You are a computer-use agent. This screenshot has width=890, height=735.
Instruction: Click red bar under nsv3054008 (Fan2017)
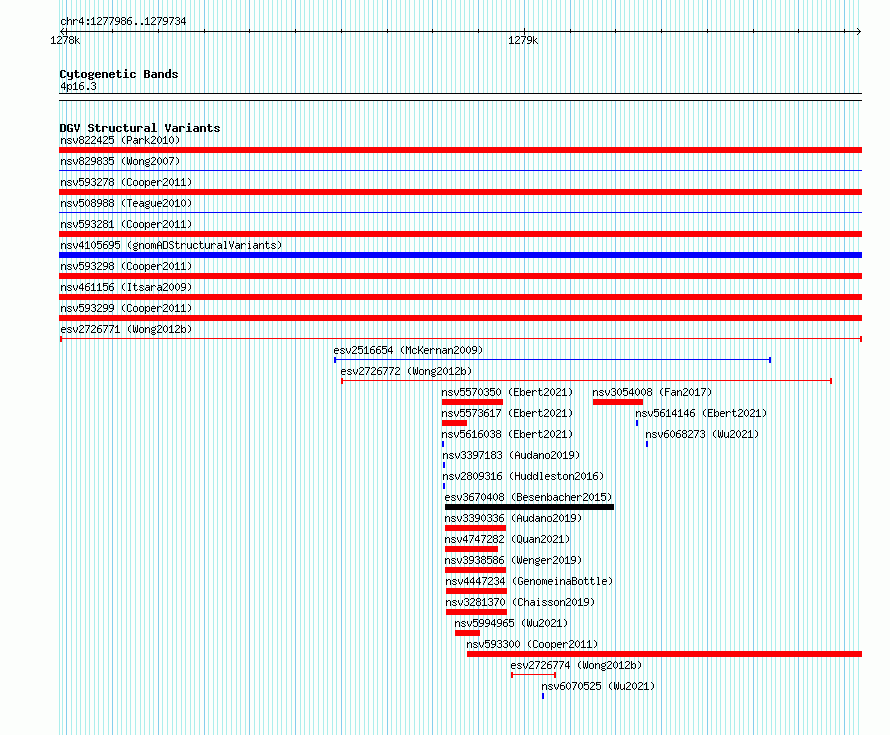618,402
